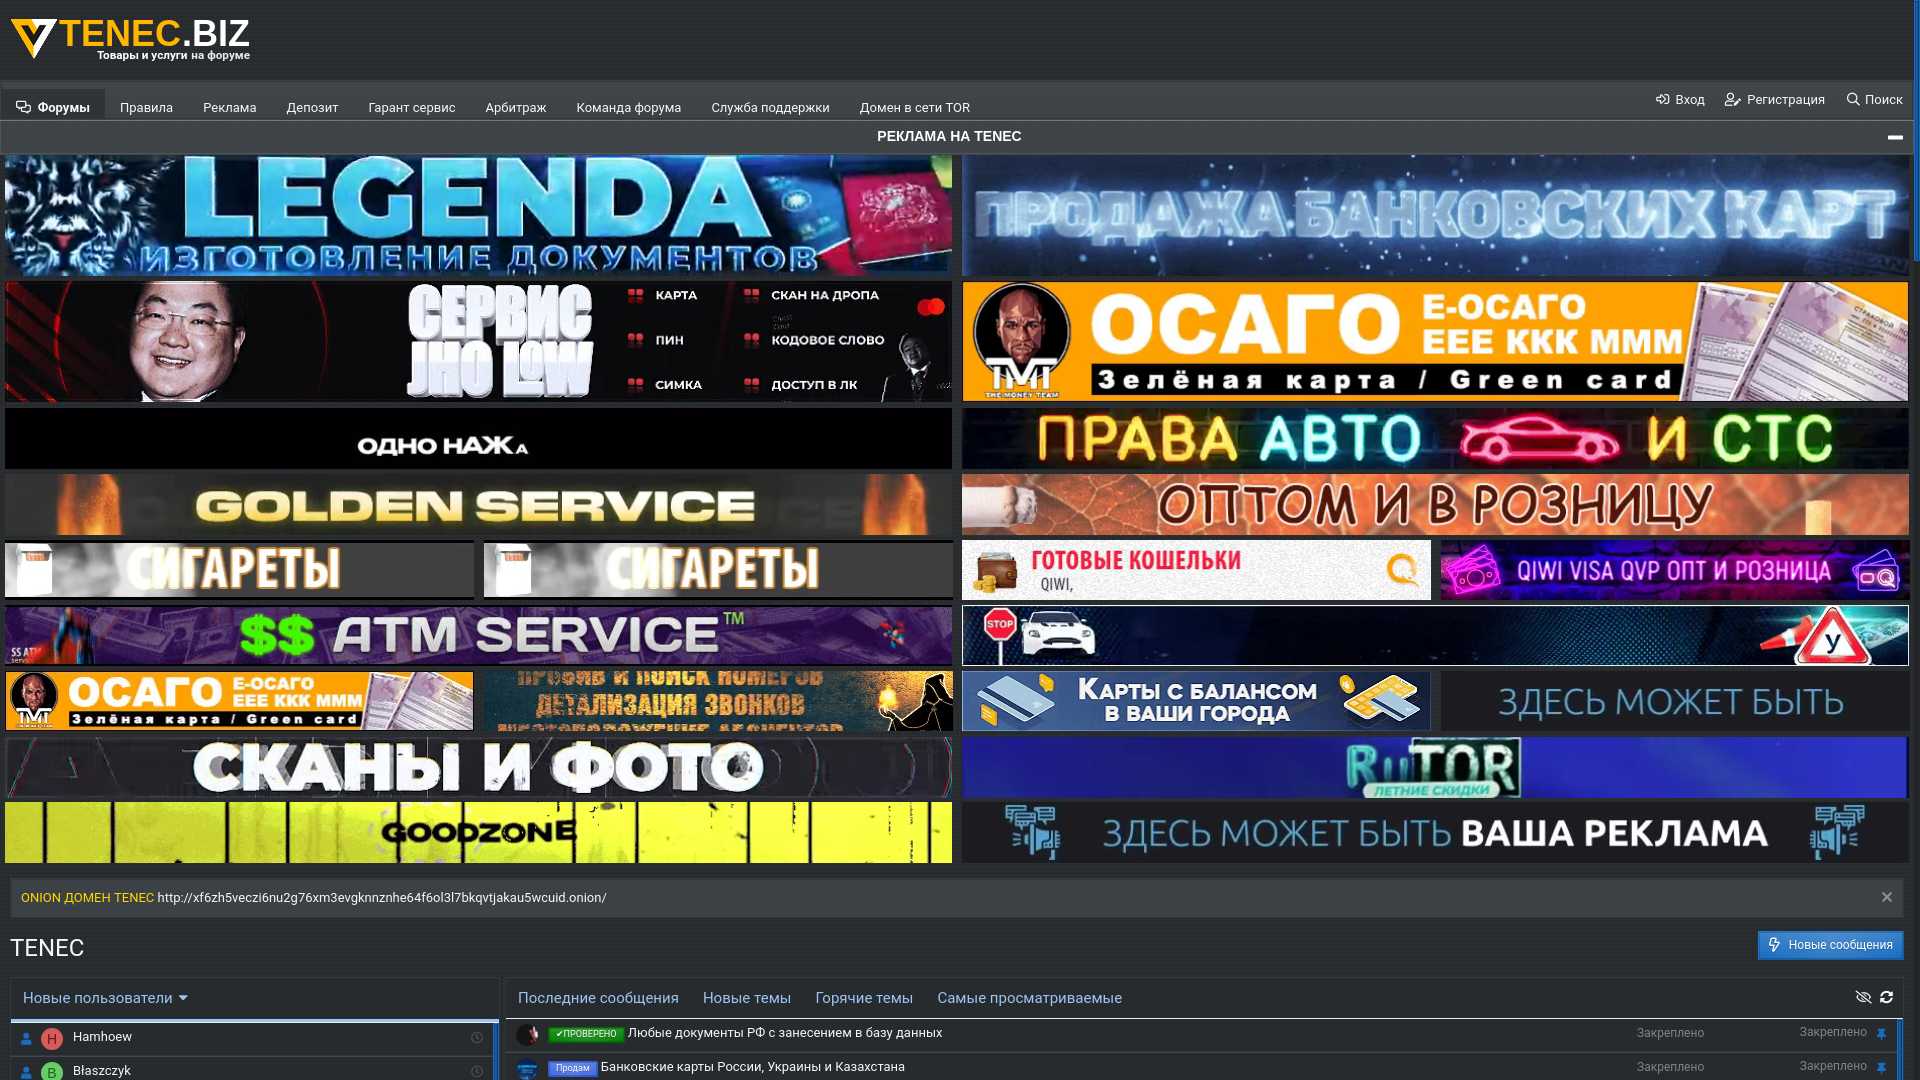
Task: Click the Hamhoew H avatar
Action: coord(52,1039)
